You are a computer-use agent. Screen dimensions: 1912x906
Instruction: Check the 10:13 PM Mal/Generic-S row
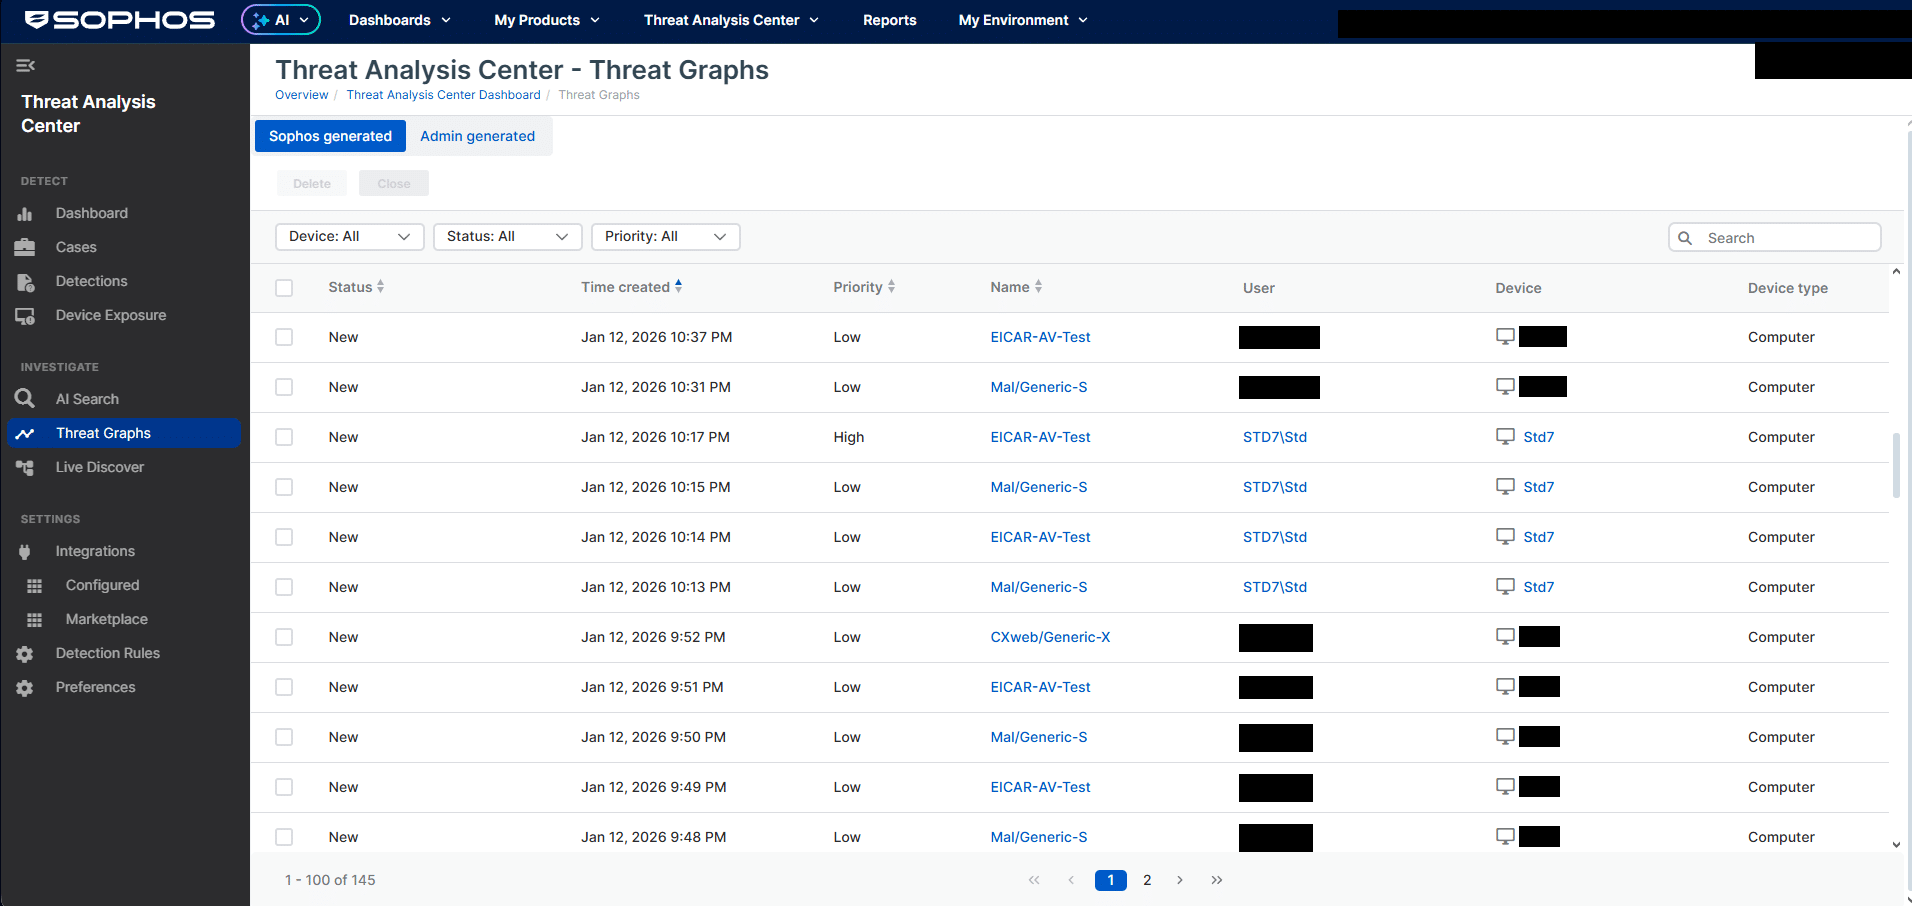click(x=284, y=587)
